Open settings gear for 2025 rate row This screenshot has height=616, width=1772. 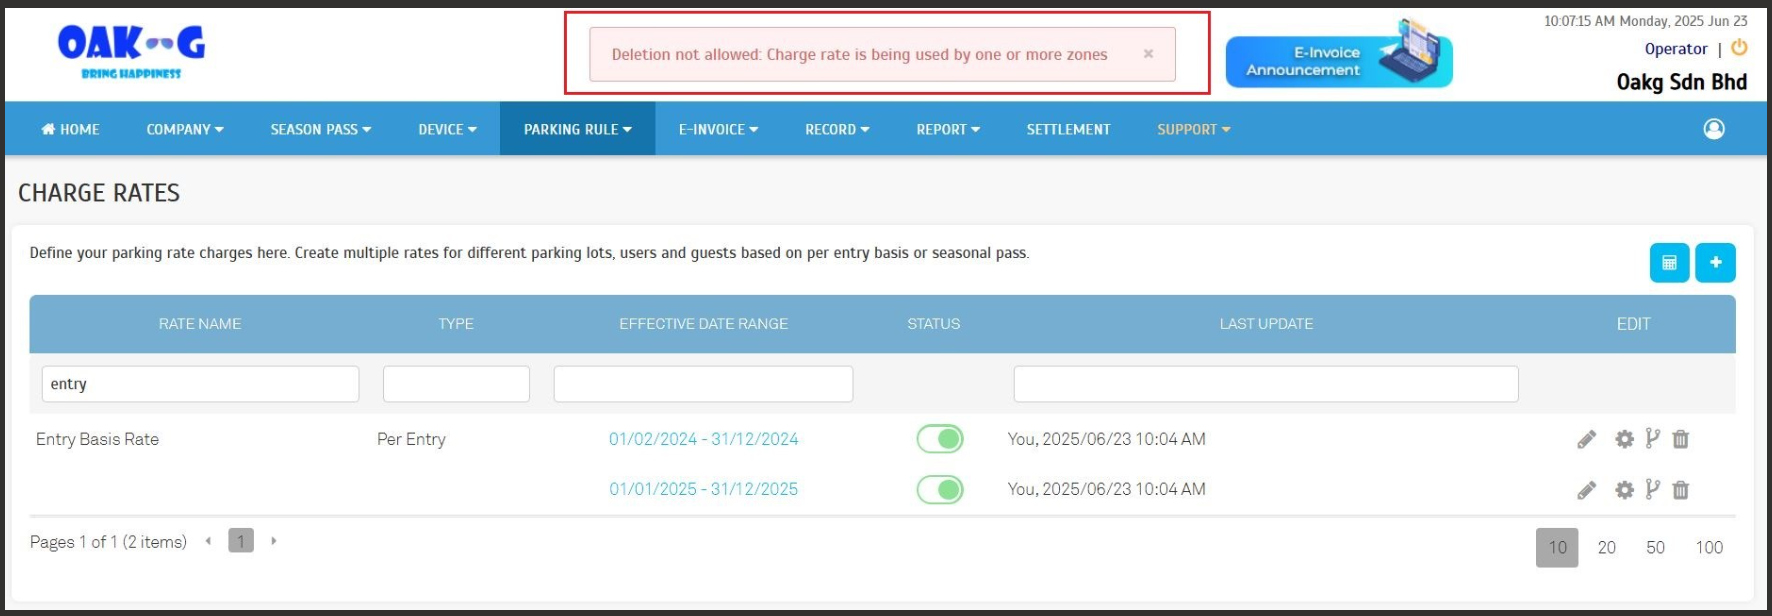pyautogui.click(x=1624, y=490)
